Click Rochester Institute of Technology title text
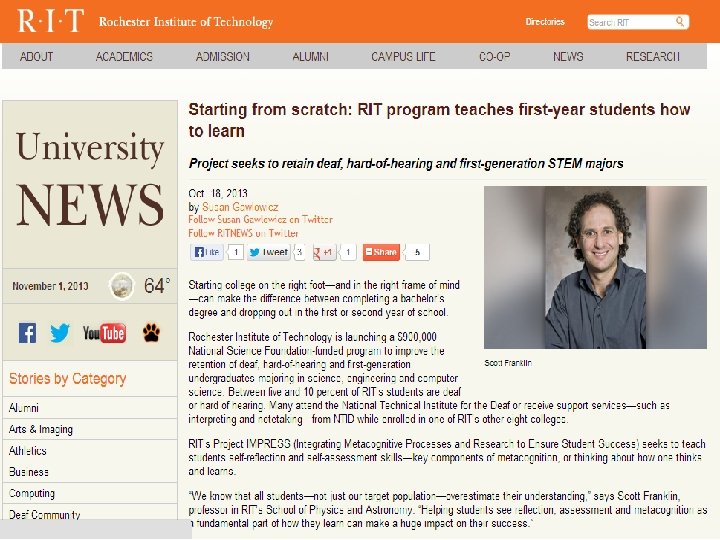This screenshot has height=540, width=720. tap(186, 22)
